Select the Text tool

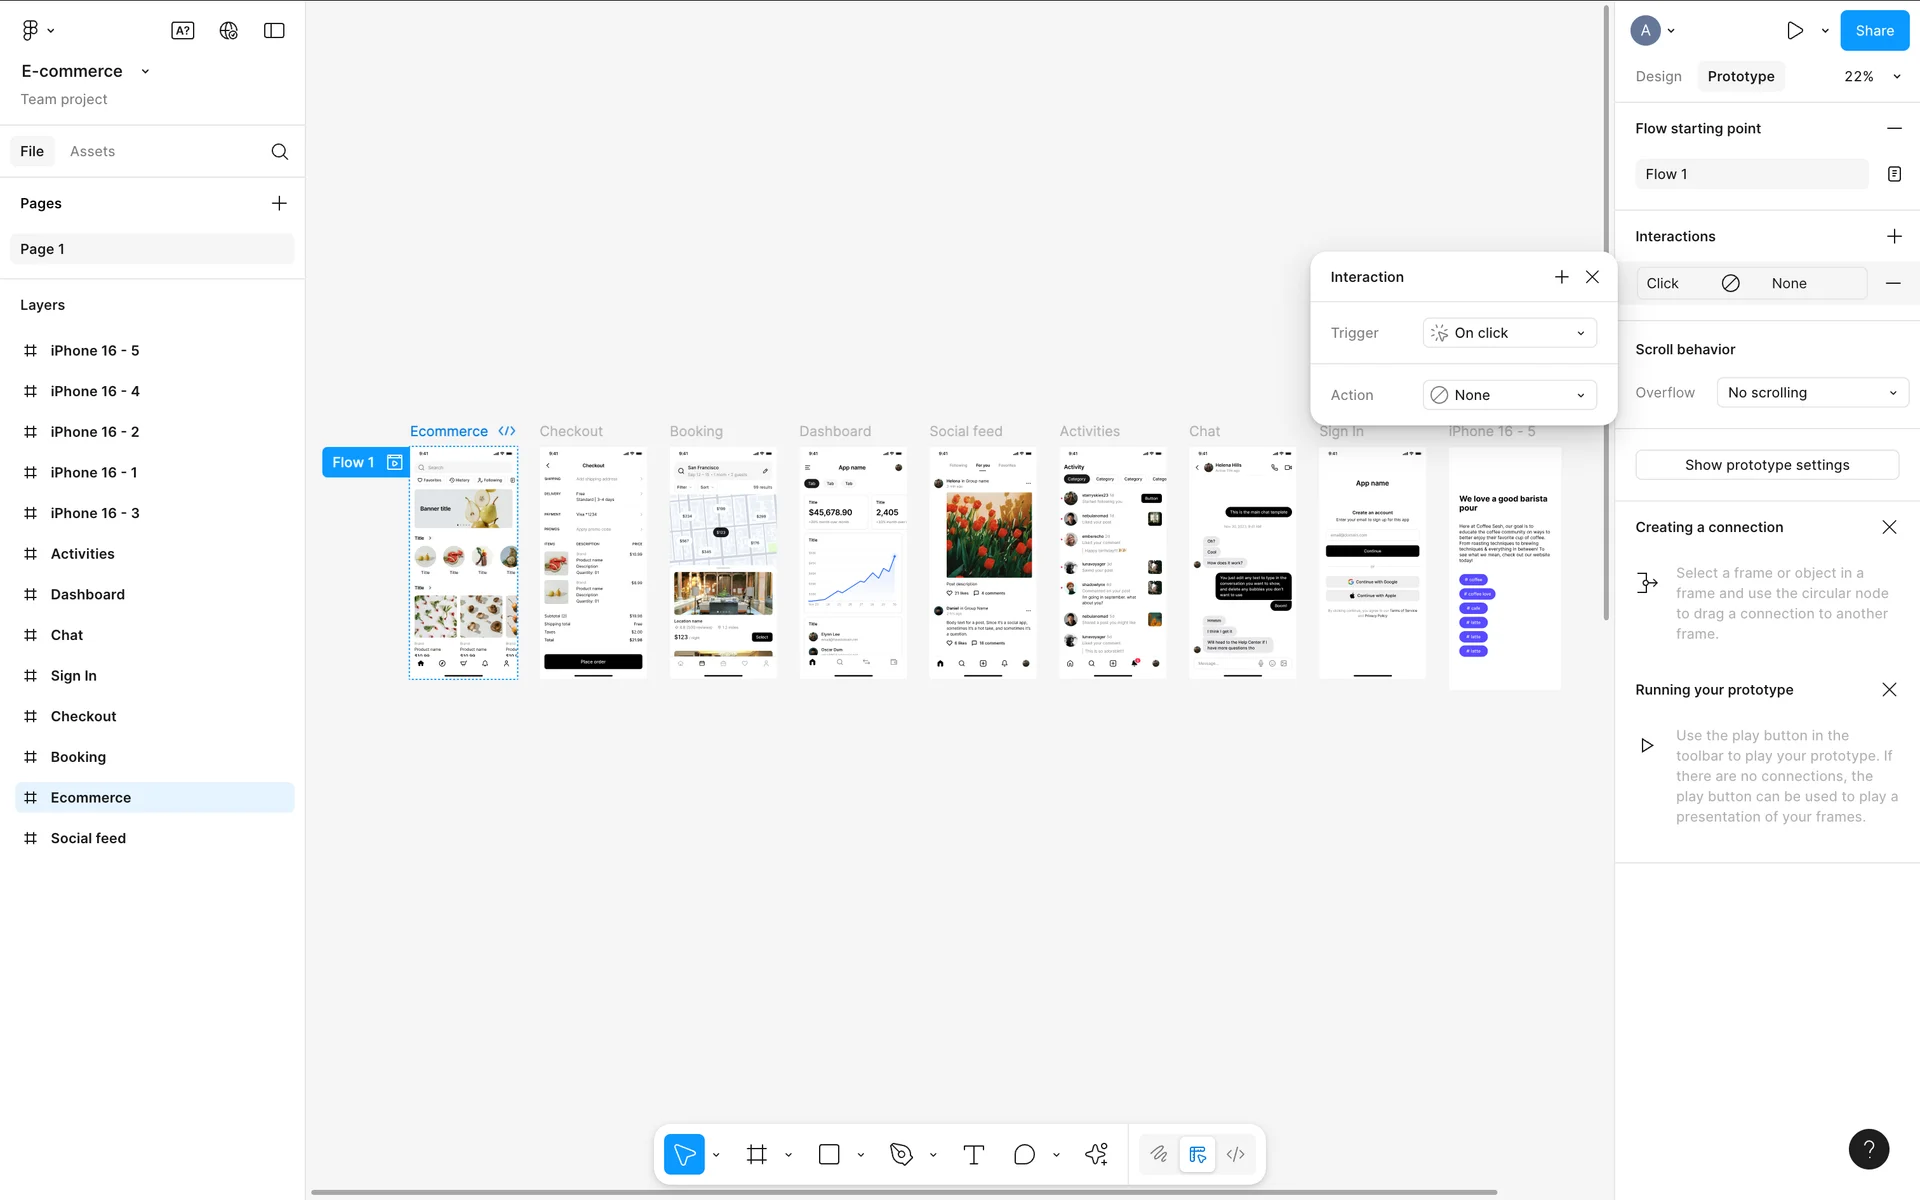(x=973, y=1155)
